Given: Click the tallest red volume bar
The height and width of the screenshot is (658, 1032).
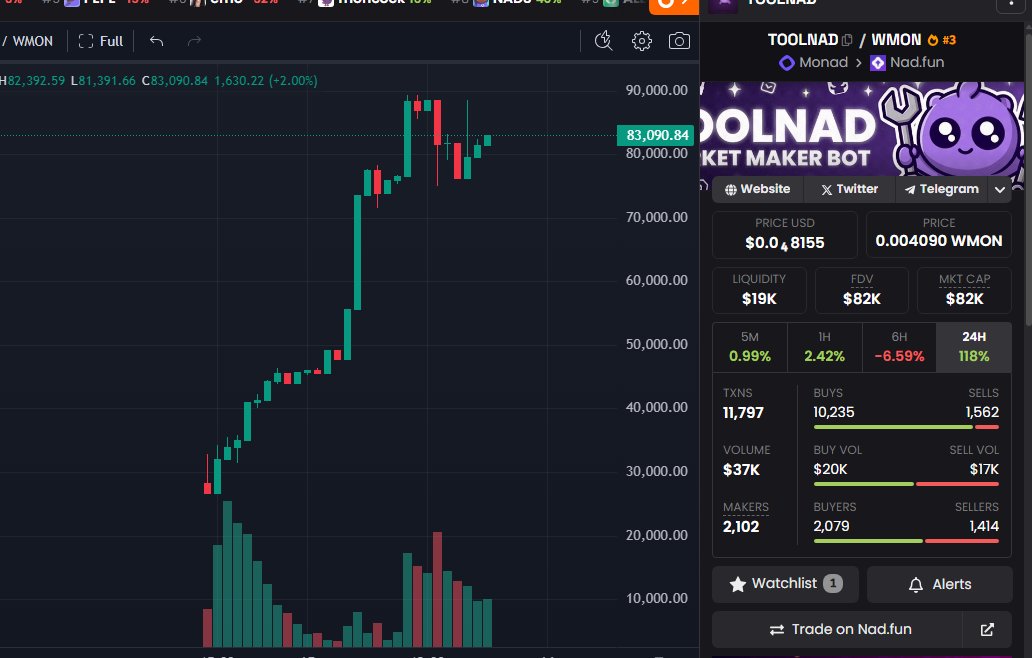Looking at the screenshot, I should point(438,590).
